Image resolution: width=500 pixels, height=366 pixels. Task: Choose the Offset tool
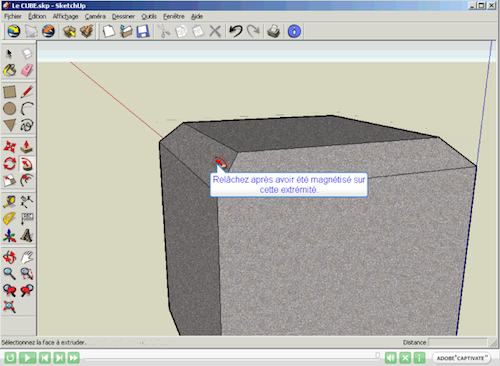tap(27, 180)
